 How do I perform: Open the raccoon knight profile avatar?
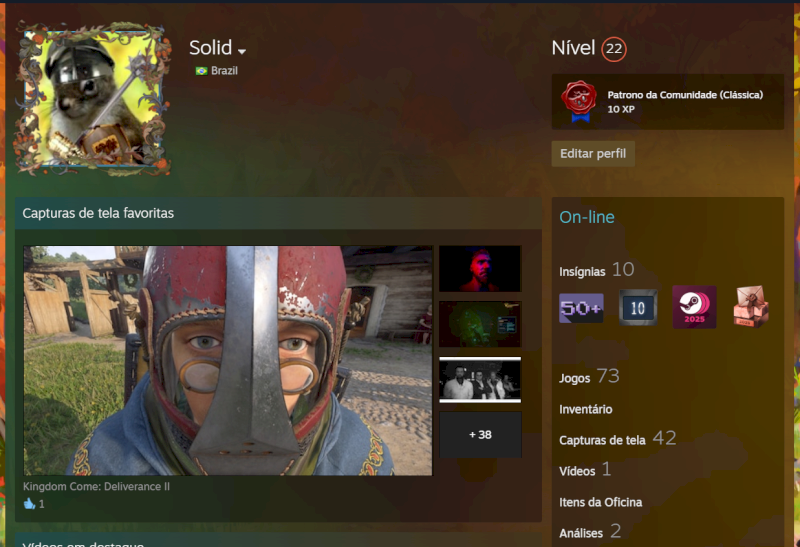pyautogui.click(x=93, y=99)
